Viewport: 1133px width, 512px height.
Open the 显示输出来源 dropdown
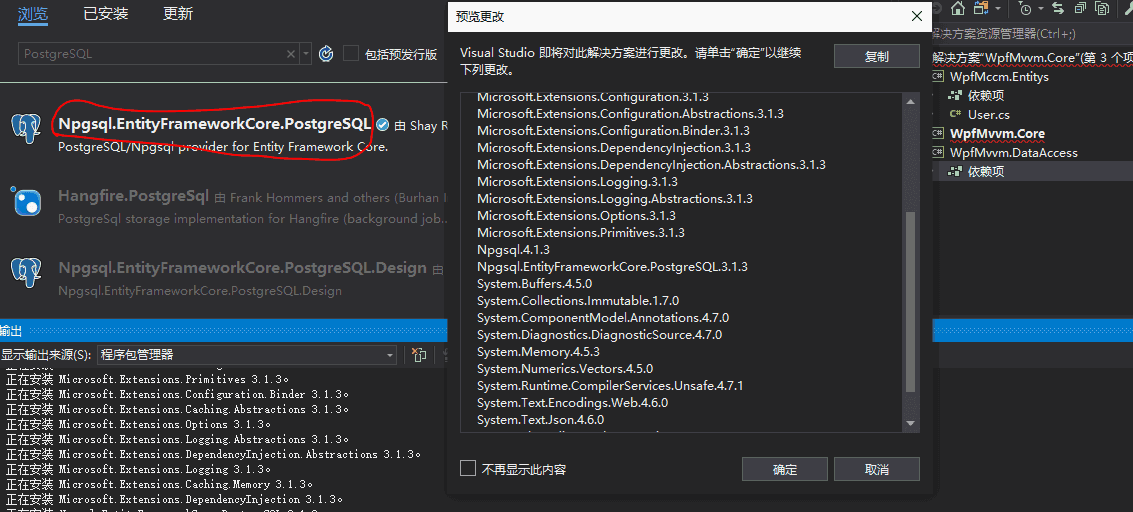(x=246, y=355)
